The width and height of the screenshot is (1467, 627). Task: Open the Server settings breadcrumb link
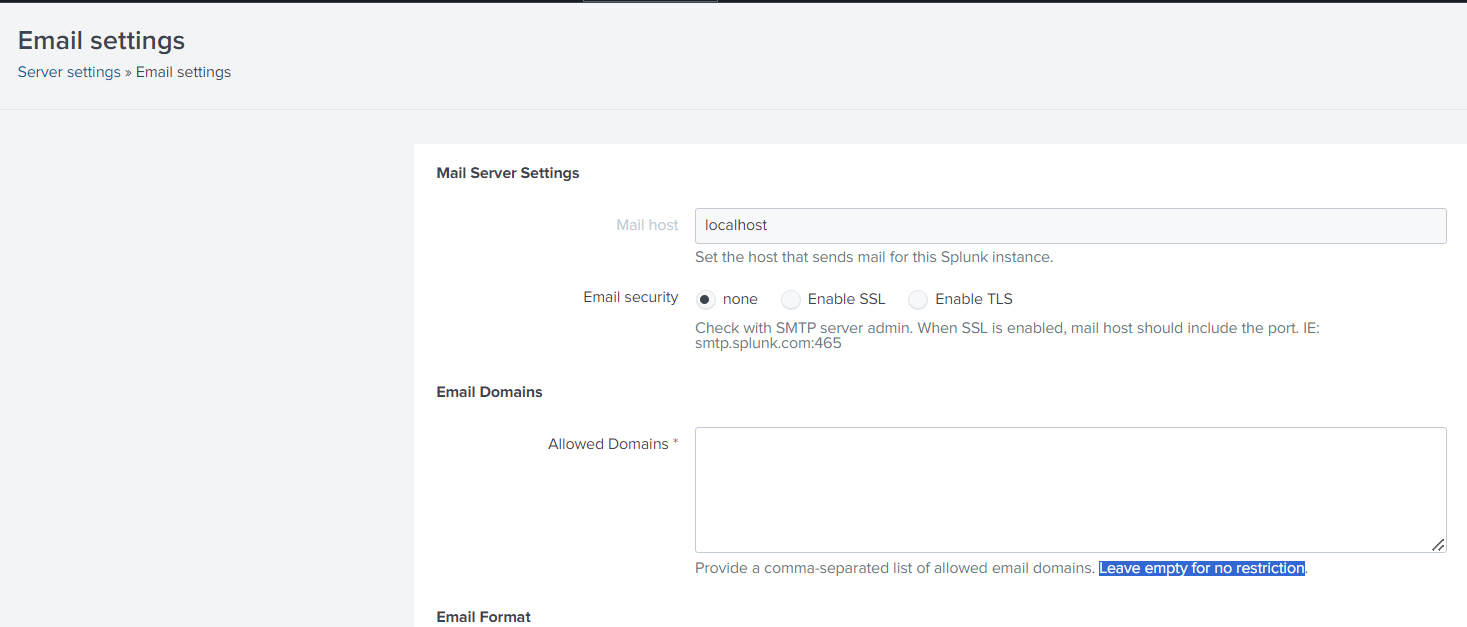point(69,72)
